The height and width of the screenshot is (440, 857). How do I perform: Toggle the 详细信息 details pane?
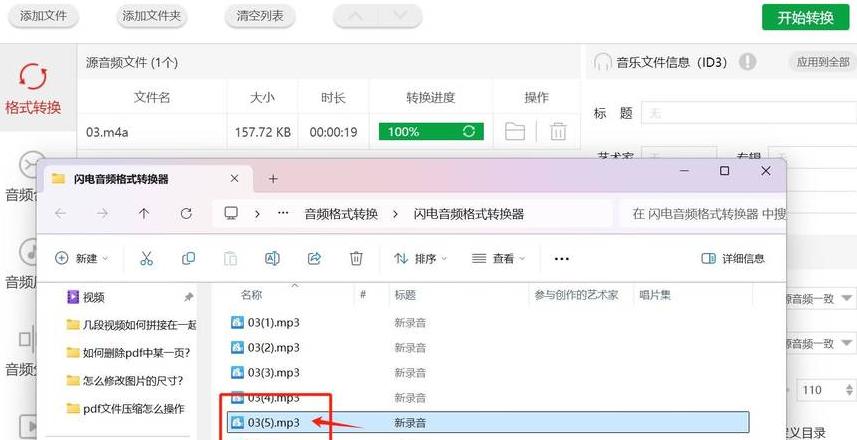tap(733, 259)
